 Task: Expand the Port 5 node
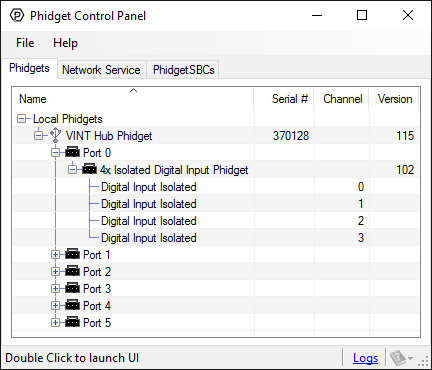click(55, 323)
